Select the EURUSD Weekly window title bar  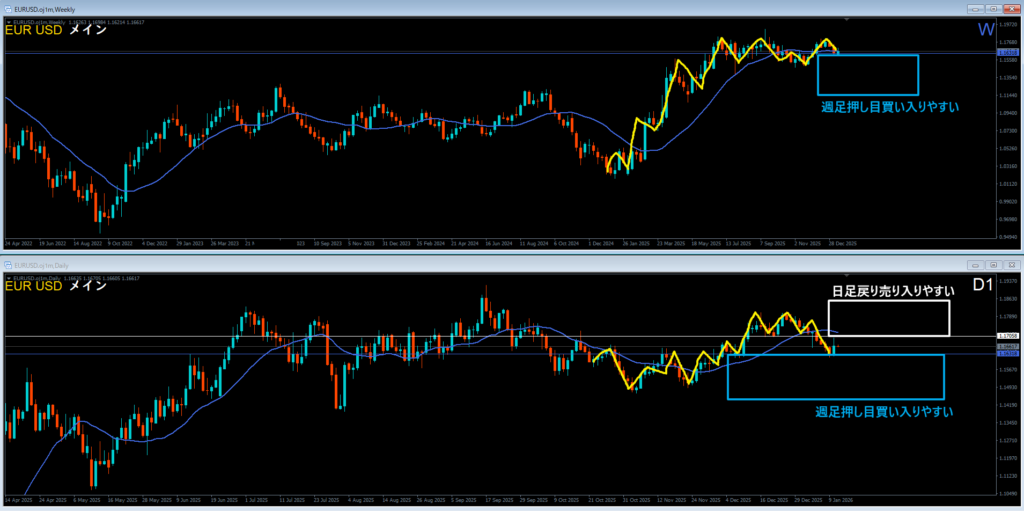(400, 8)
